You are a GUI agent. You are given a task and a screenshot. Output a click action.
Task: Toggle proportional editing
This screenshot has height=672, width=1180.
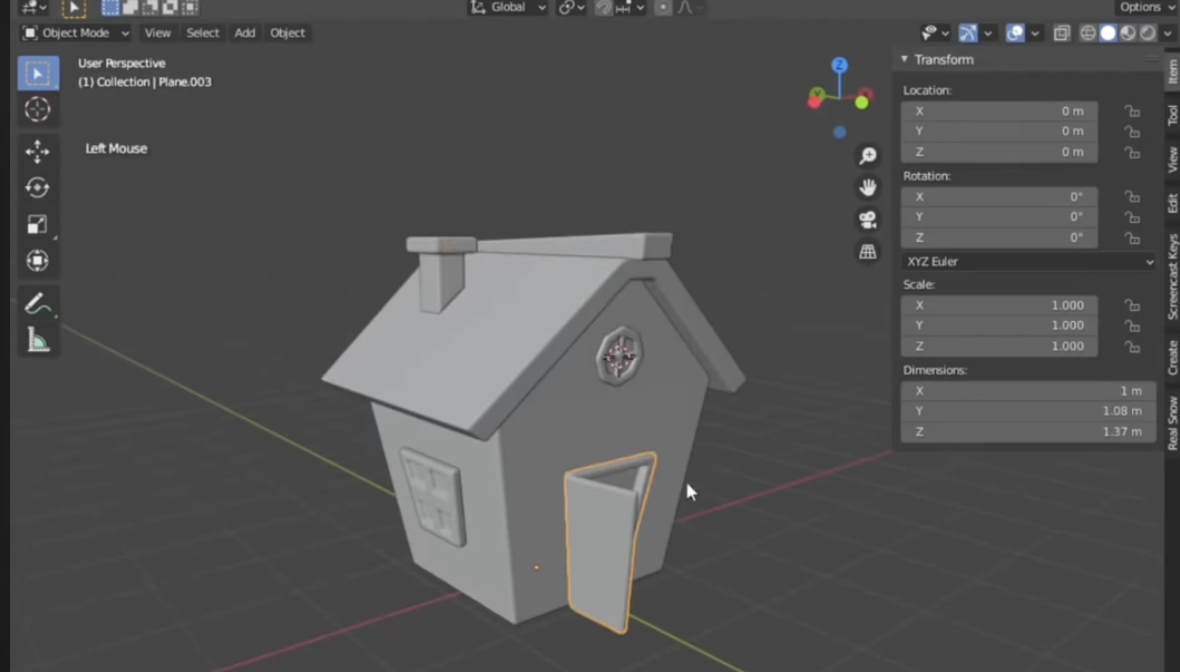pyautogui.click(x=662, y=8)
